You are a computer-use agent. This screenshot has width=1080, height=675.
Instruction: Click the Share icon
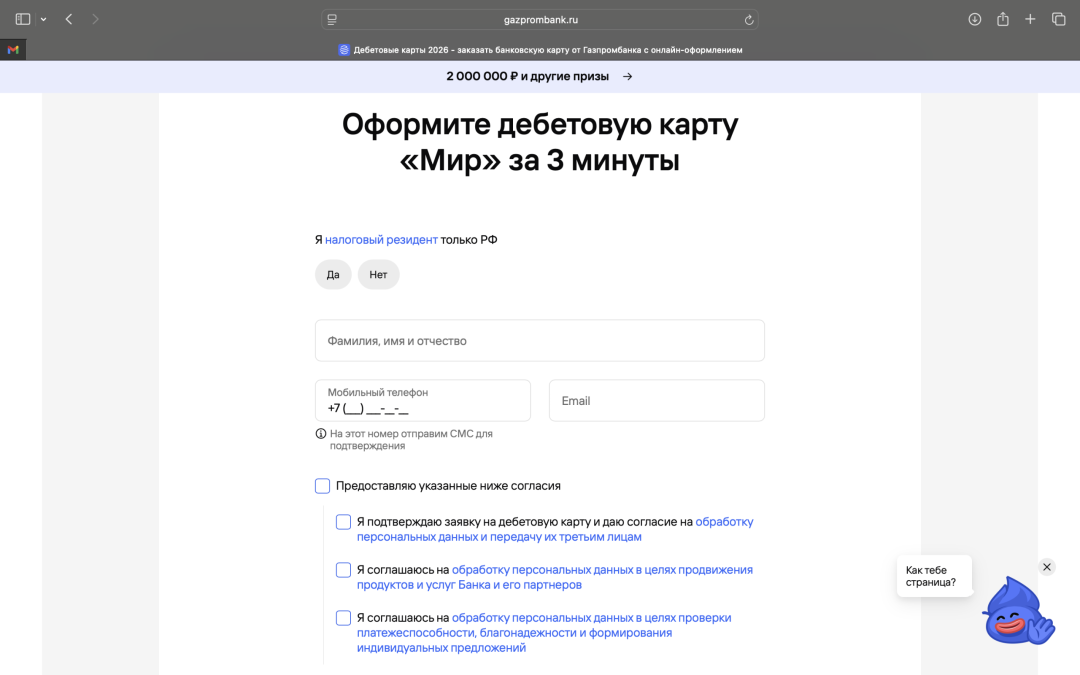pyautogui.click(x=1003, y=18)
